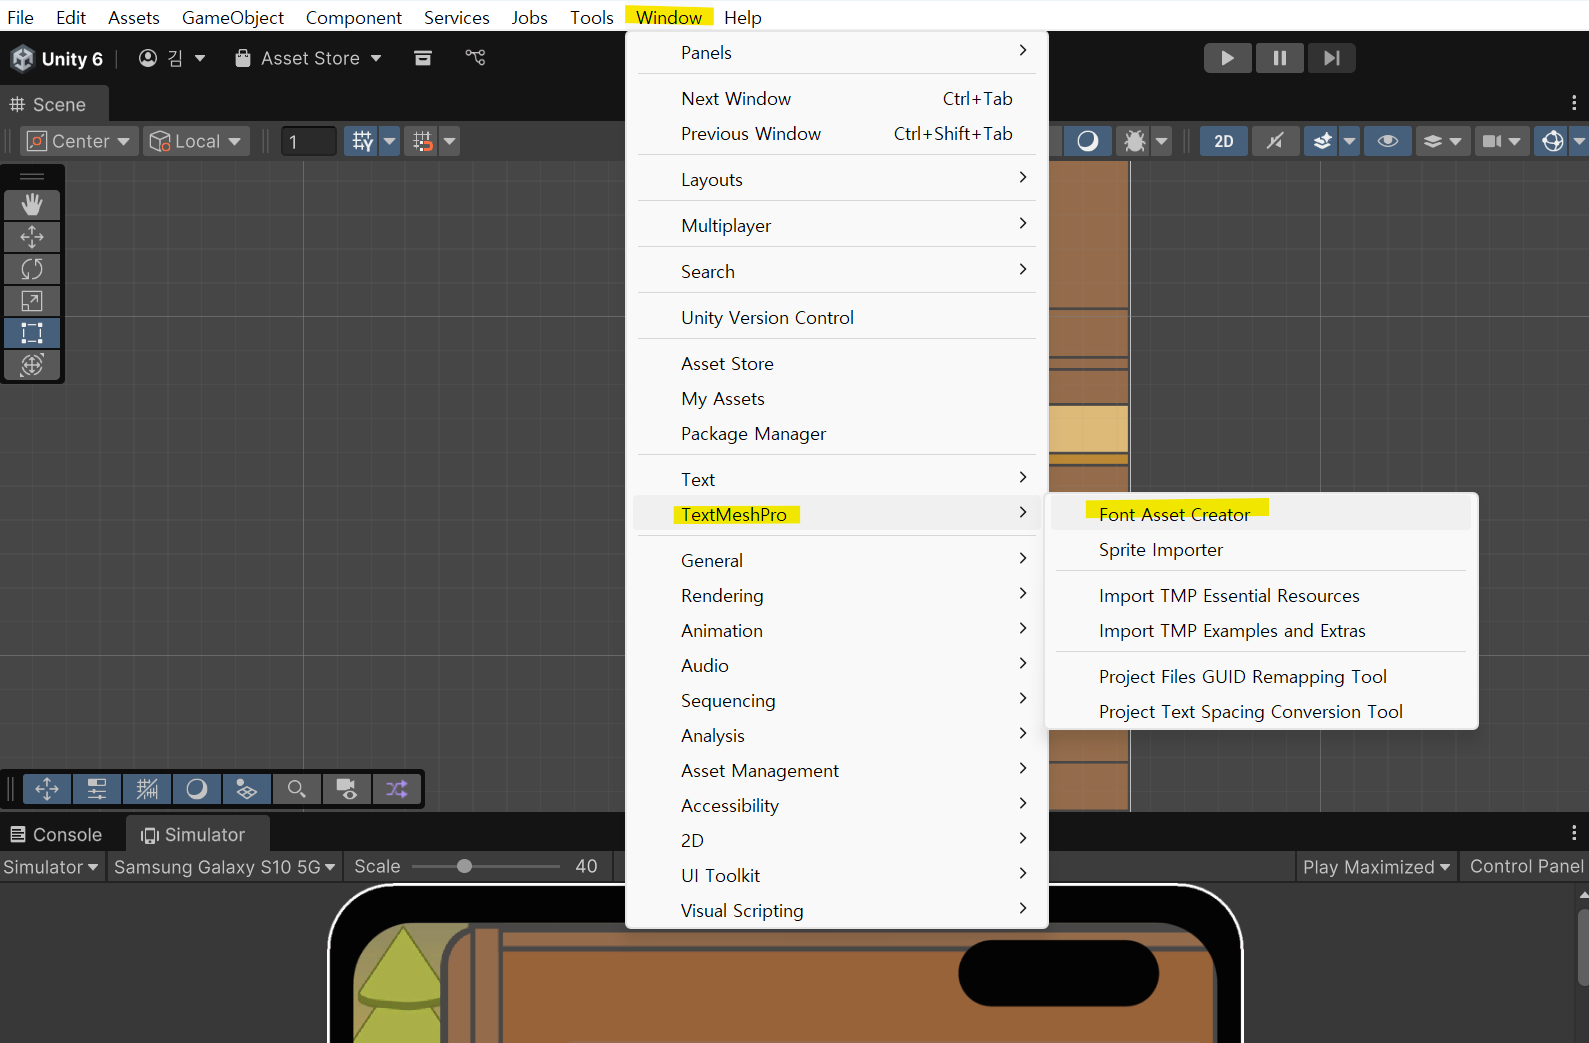The height and width of the screenshot is (1043, 1589).
Task: Open Font Asset Creator
Action: [1261, 514]
